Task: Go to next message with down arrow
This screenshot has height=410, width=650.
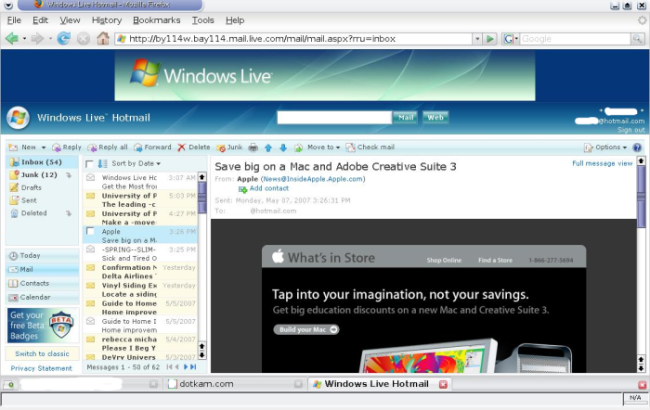Action: pyautogui.click(x=283, y=148)
